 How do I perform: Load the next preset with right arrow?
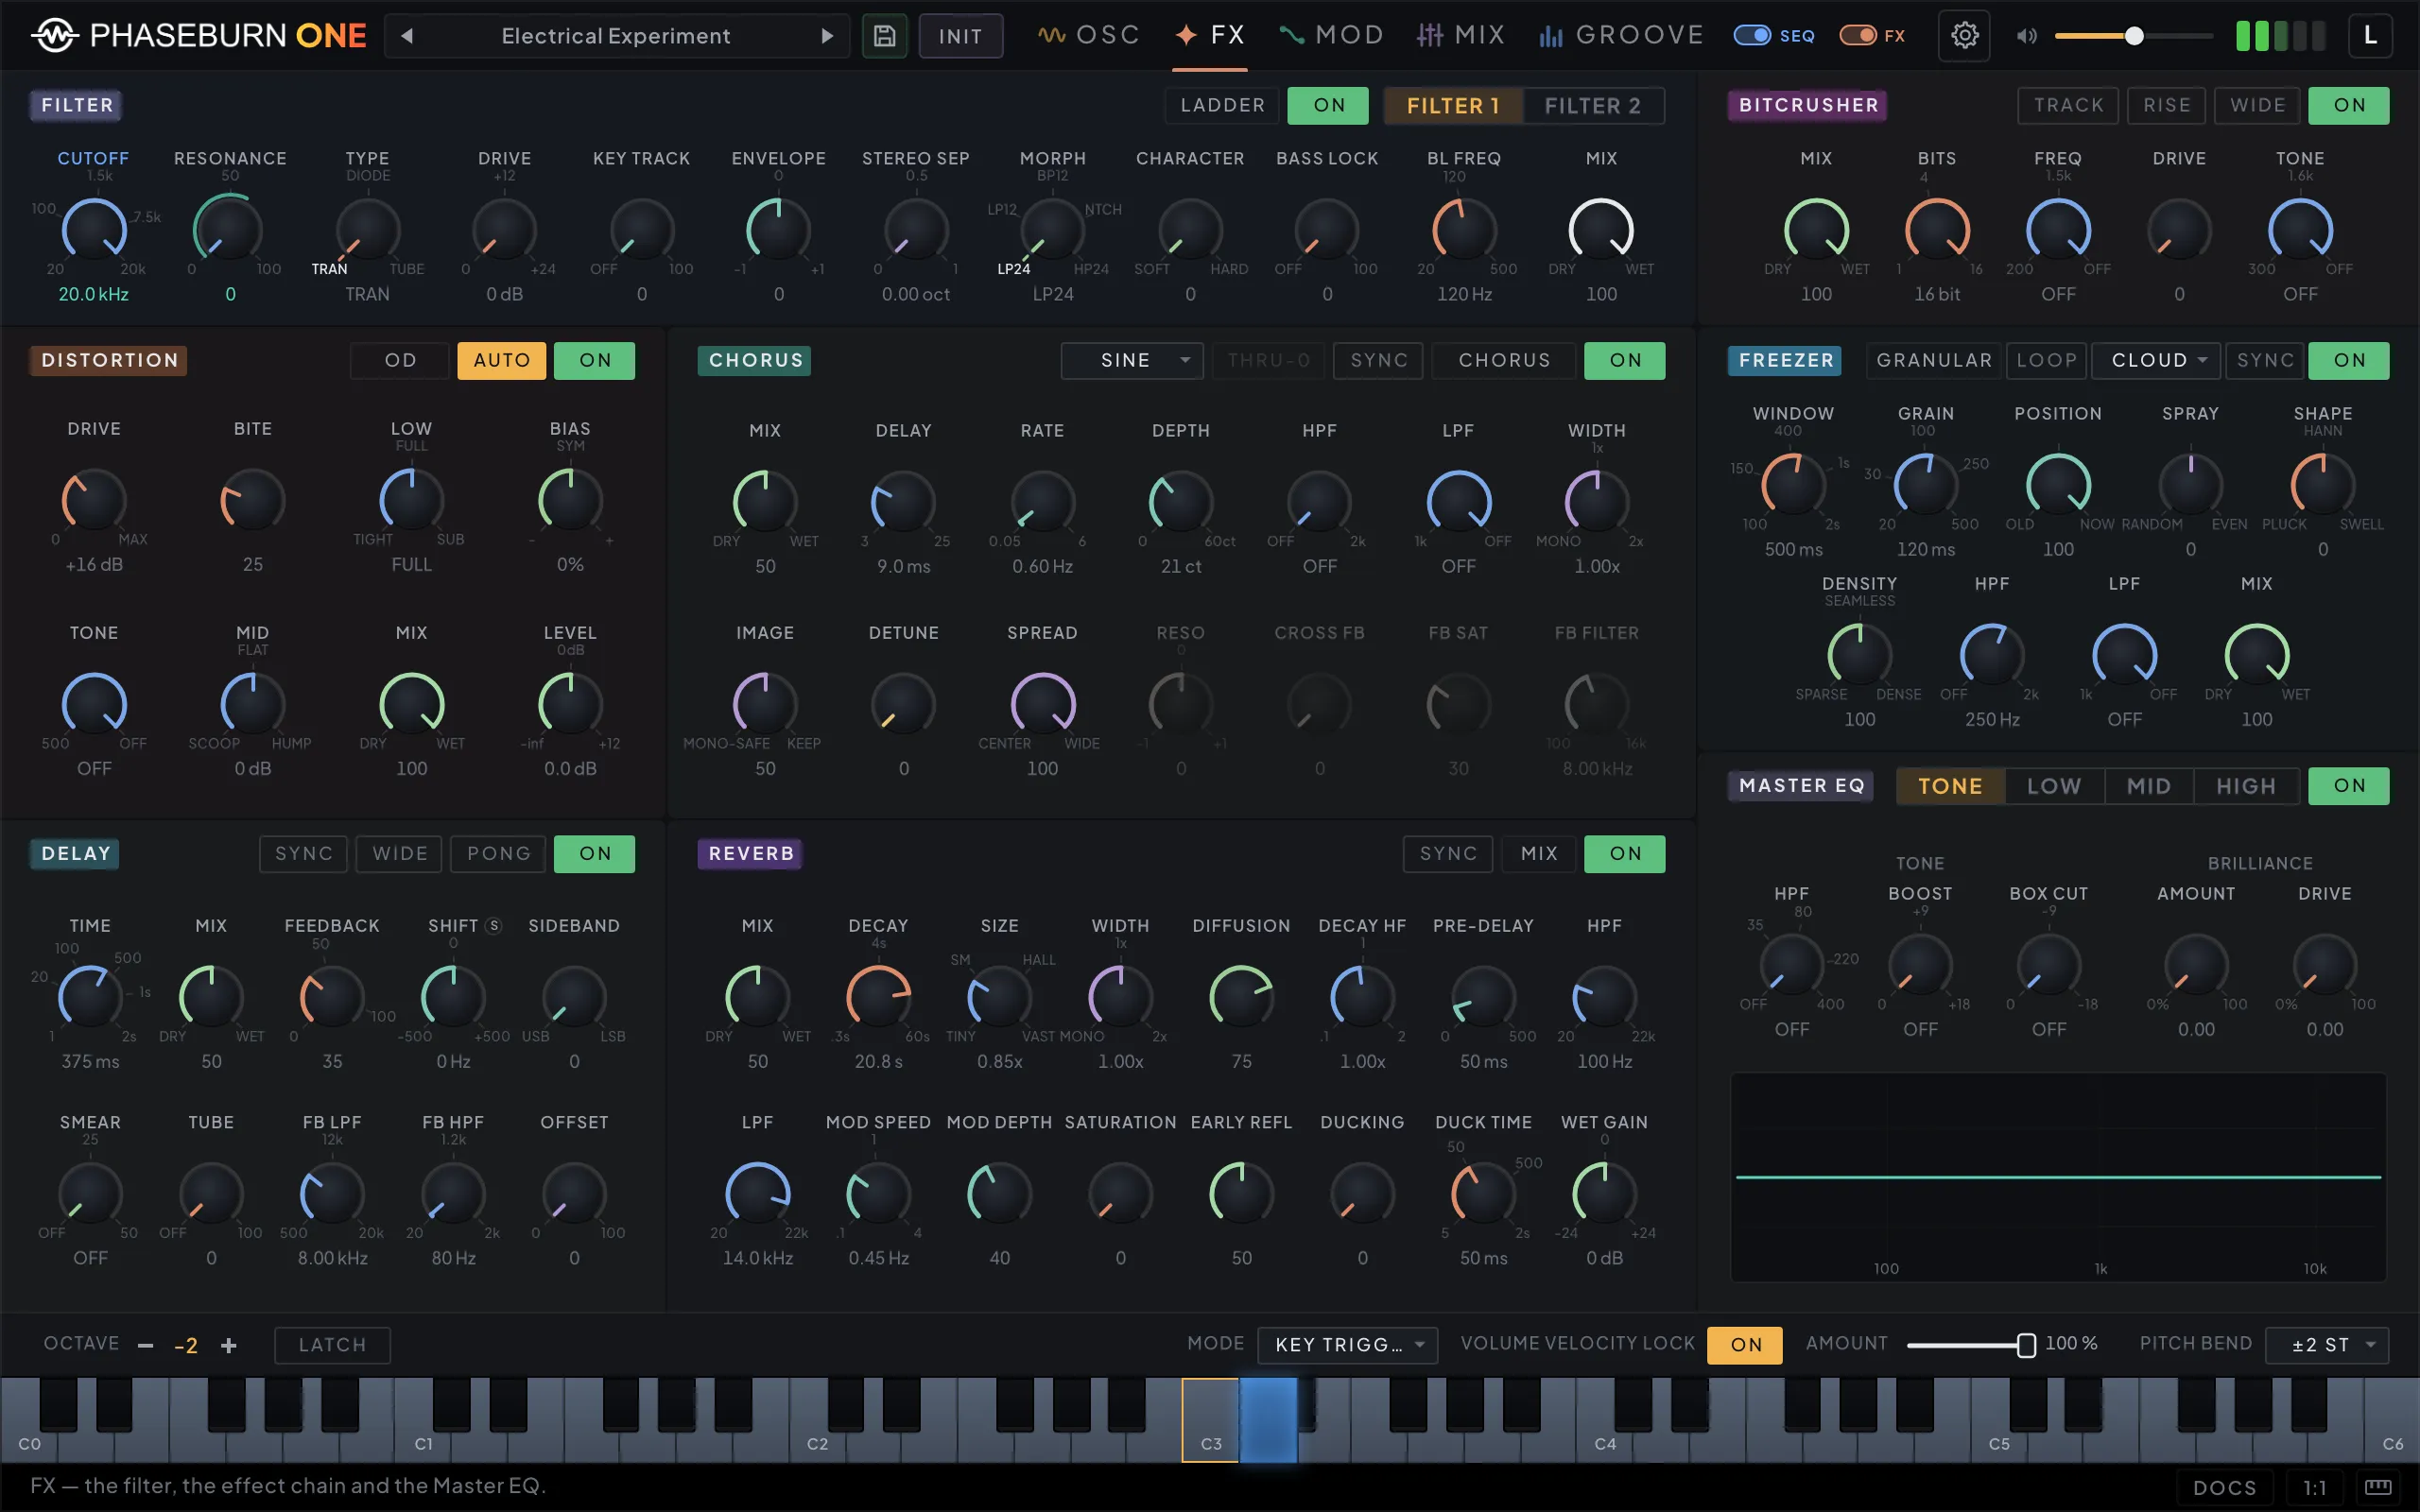(x=827, y=36)
